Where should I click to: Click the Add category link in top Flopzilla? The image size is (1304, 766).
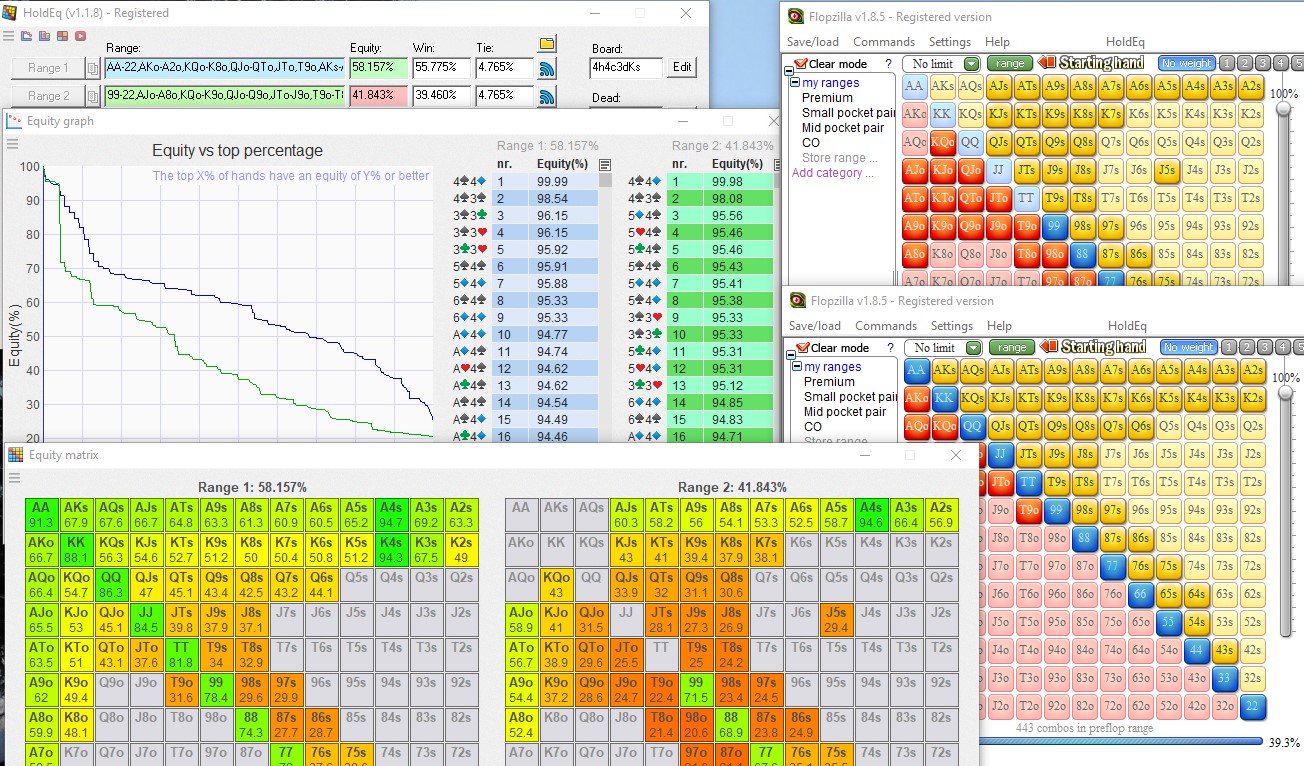click(826, 173)
